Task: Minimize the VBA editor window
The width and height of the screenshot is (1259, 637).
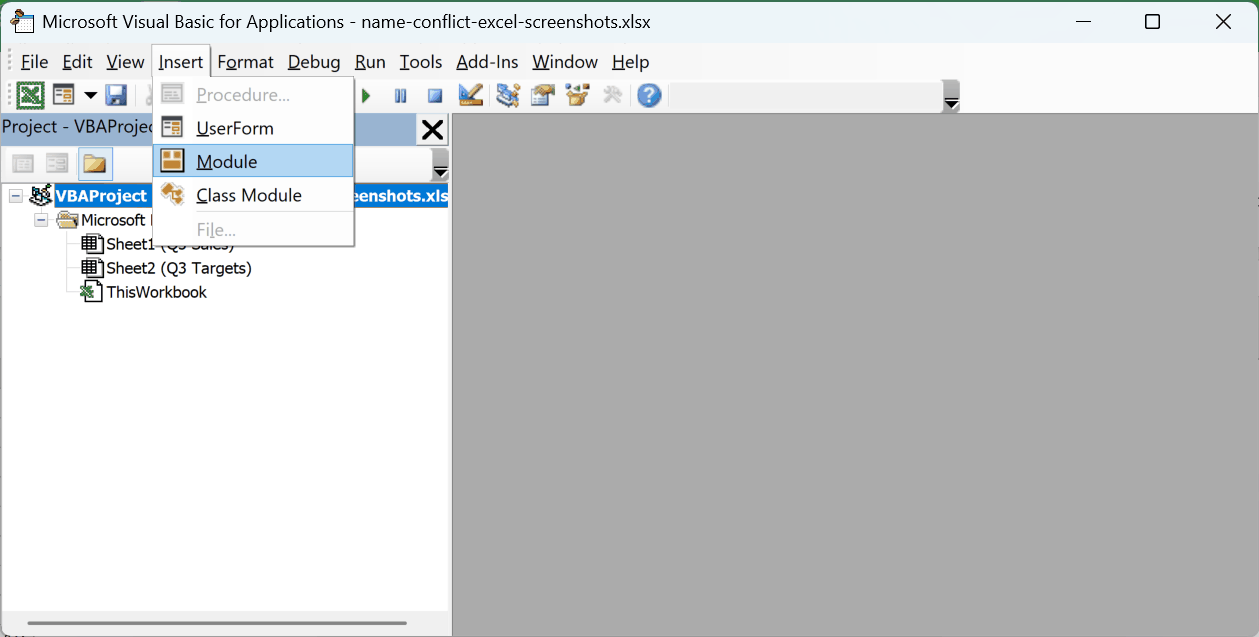Action: point(1082,21)
